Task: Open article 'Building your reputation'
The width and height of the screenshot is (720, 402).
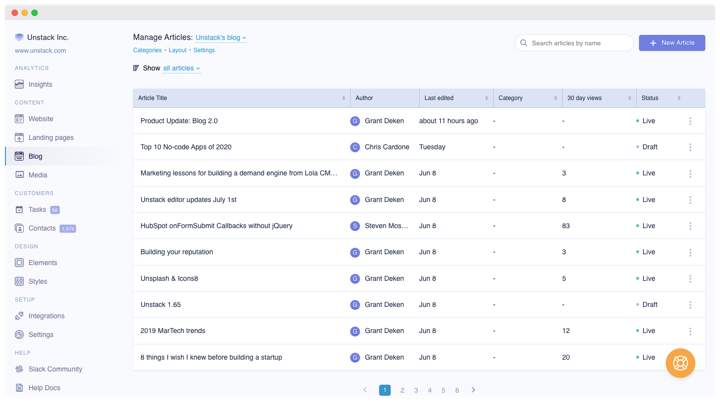Action: (177, 252)
